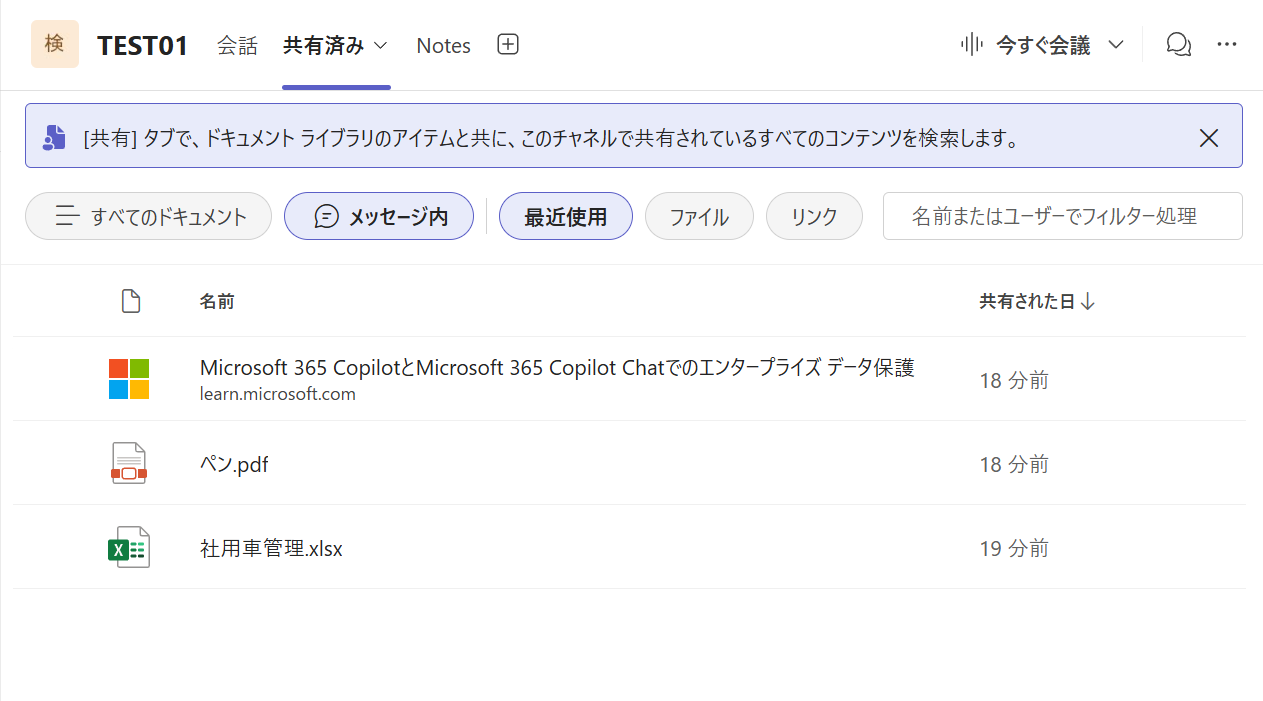
Task: Expand the 共有済み tab chevron
Action: pyautogui.click(x=381, y=46)
